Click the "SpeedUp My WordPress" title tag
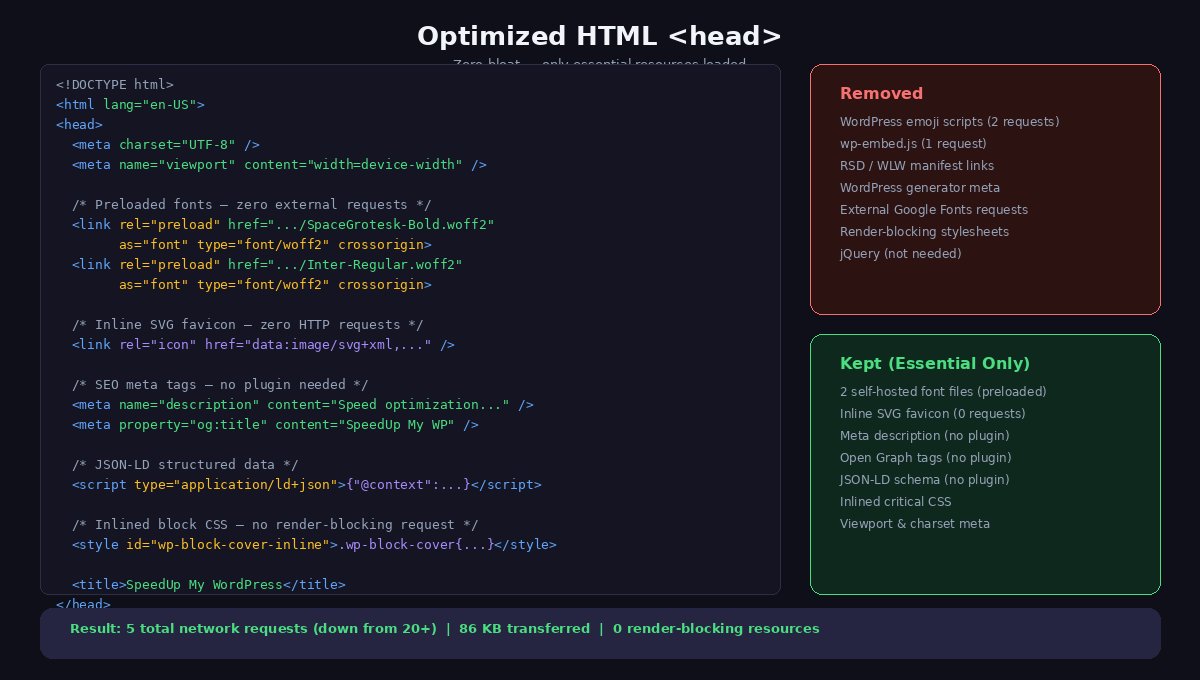 pyautogui.click(x=207, y=584)
